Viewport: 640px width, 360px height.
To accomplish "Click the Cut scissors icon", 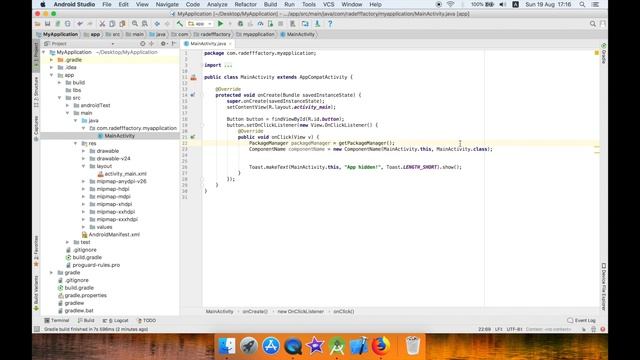I will click(102, 24).
